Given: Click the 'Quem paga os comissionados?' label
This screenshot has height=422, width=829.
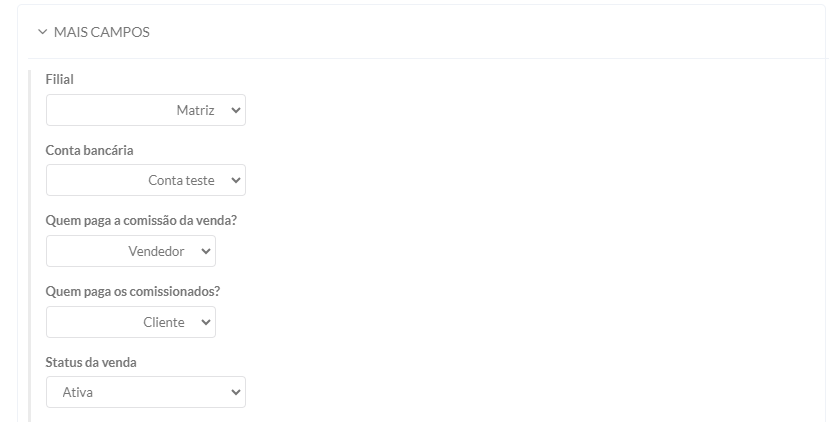Looking at the screenshot, I should pyautogui.click(x=133, y=291).
